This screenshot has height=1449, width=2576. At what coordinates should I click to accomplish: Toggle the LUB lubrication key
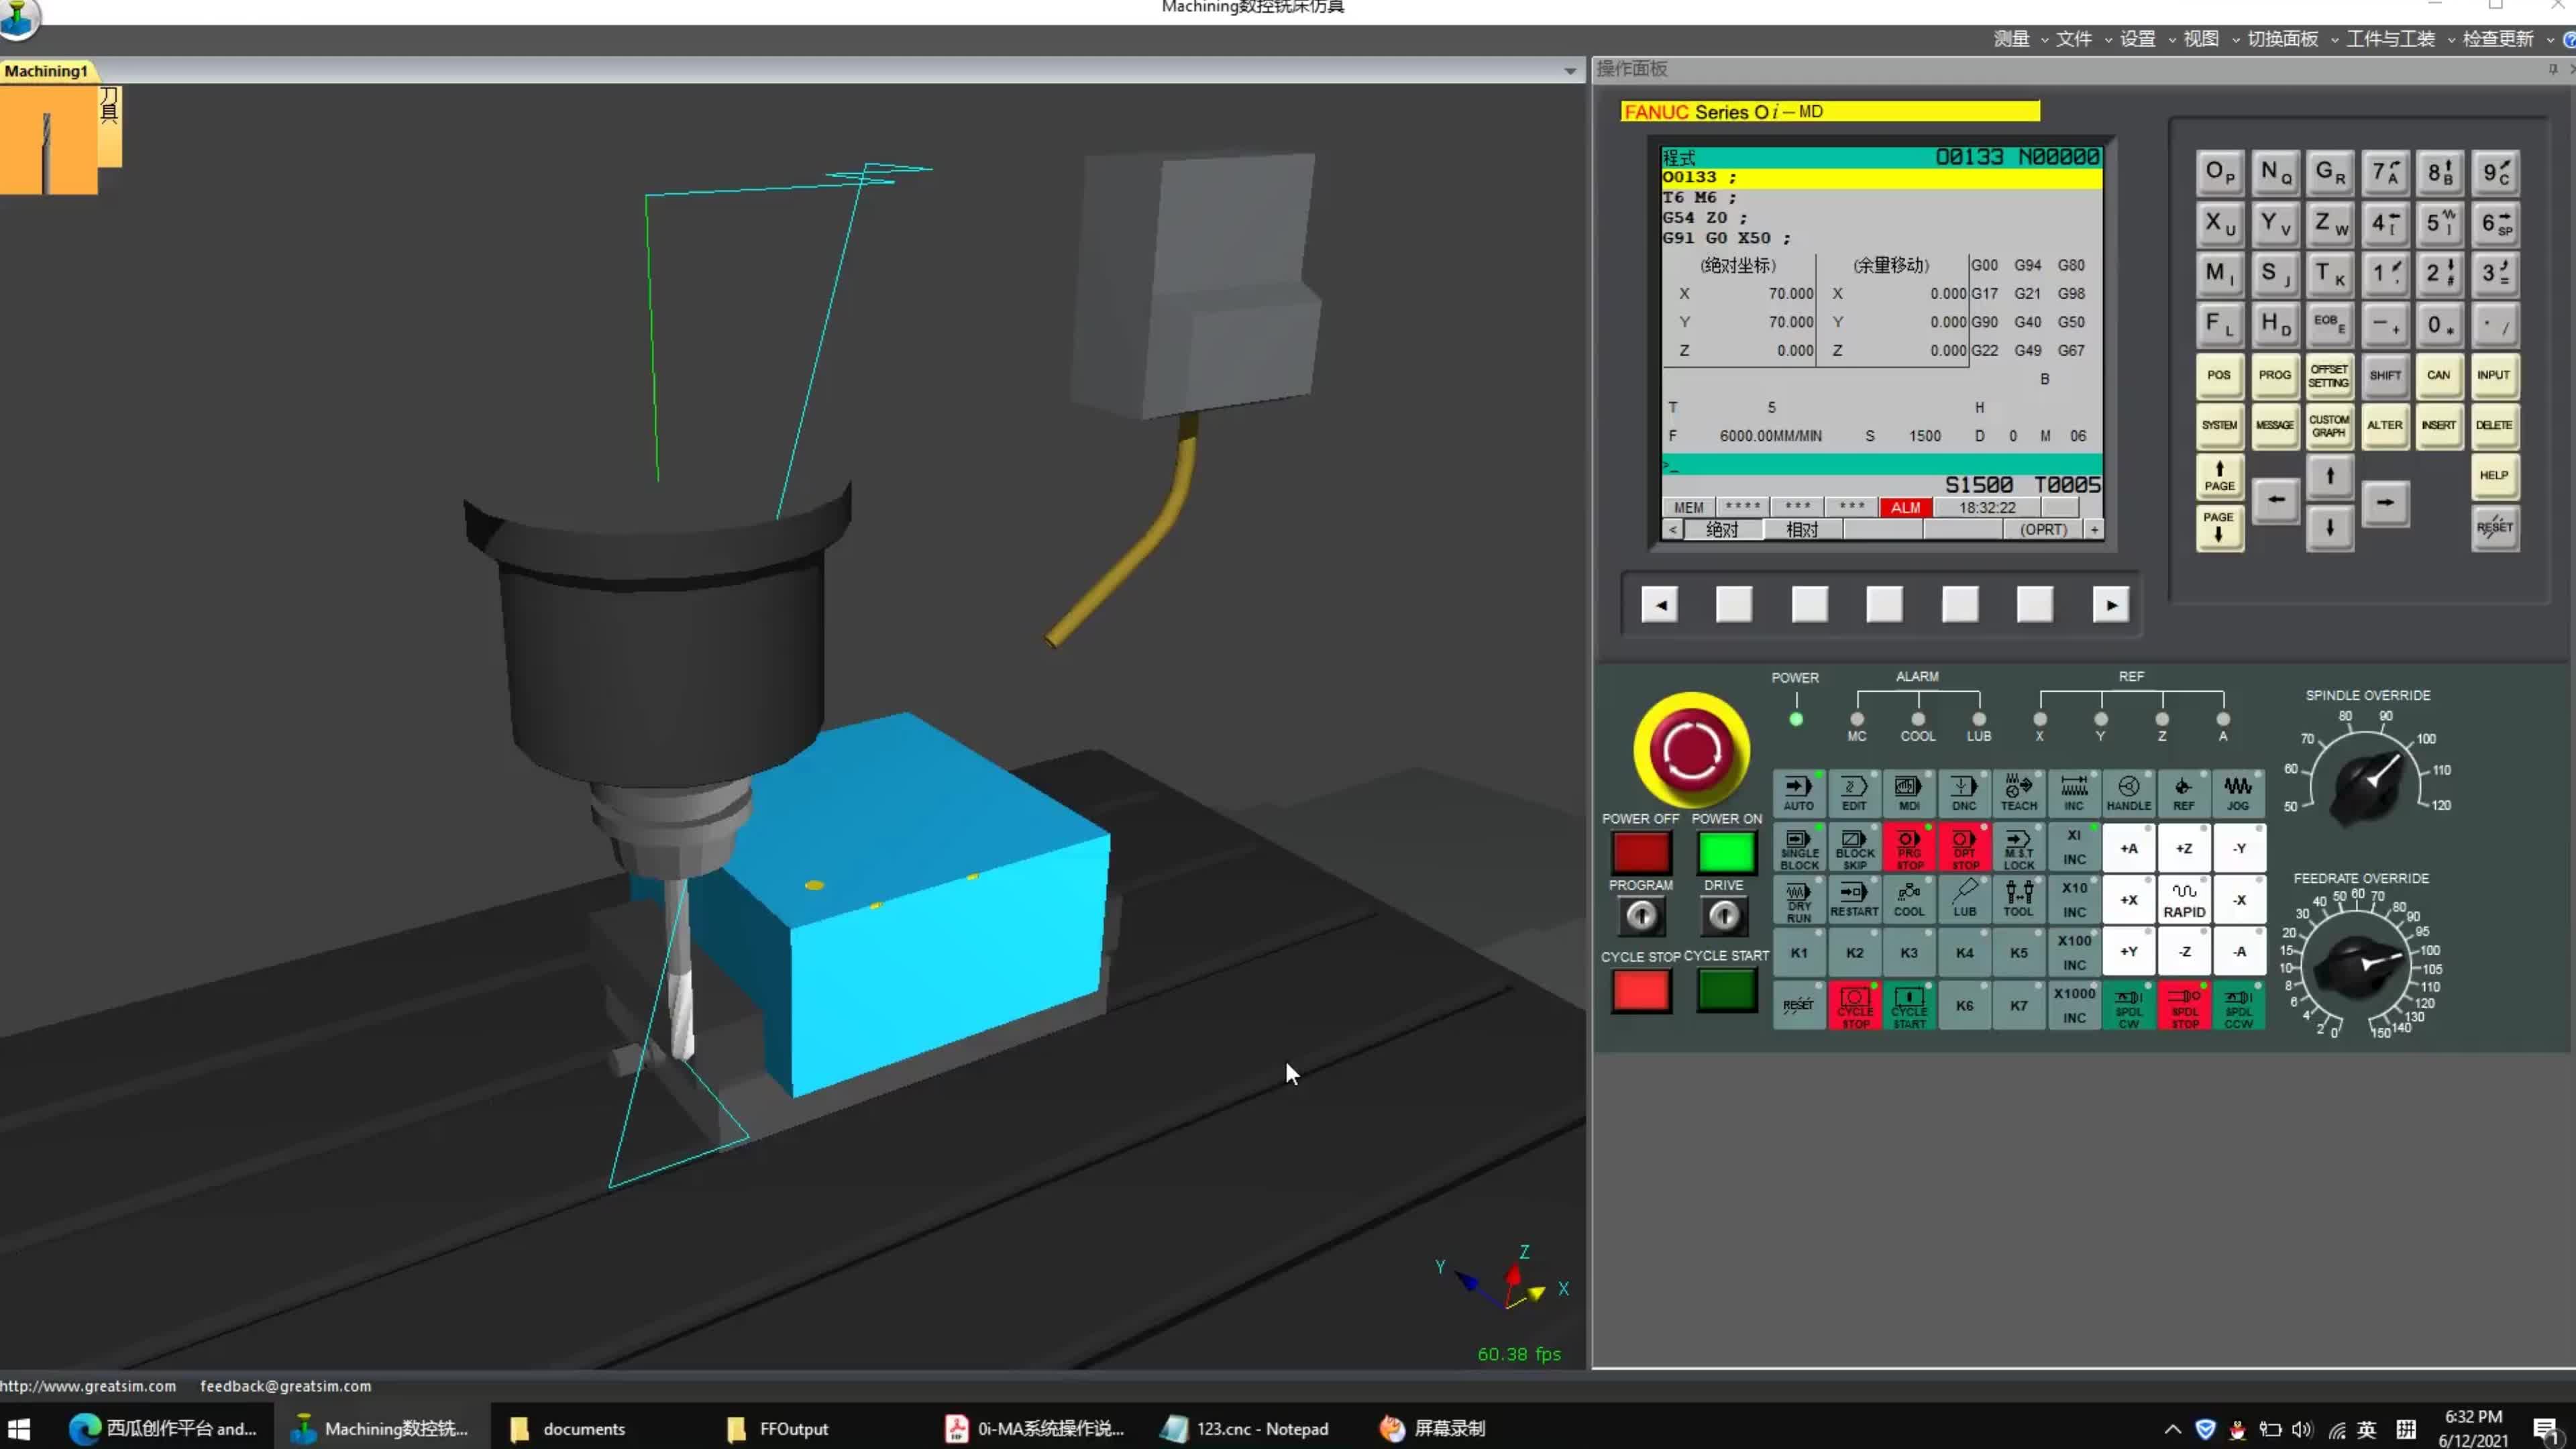[x=1964, y=899]
